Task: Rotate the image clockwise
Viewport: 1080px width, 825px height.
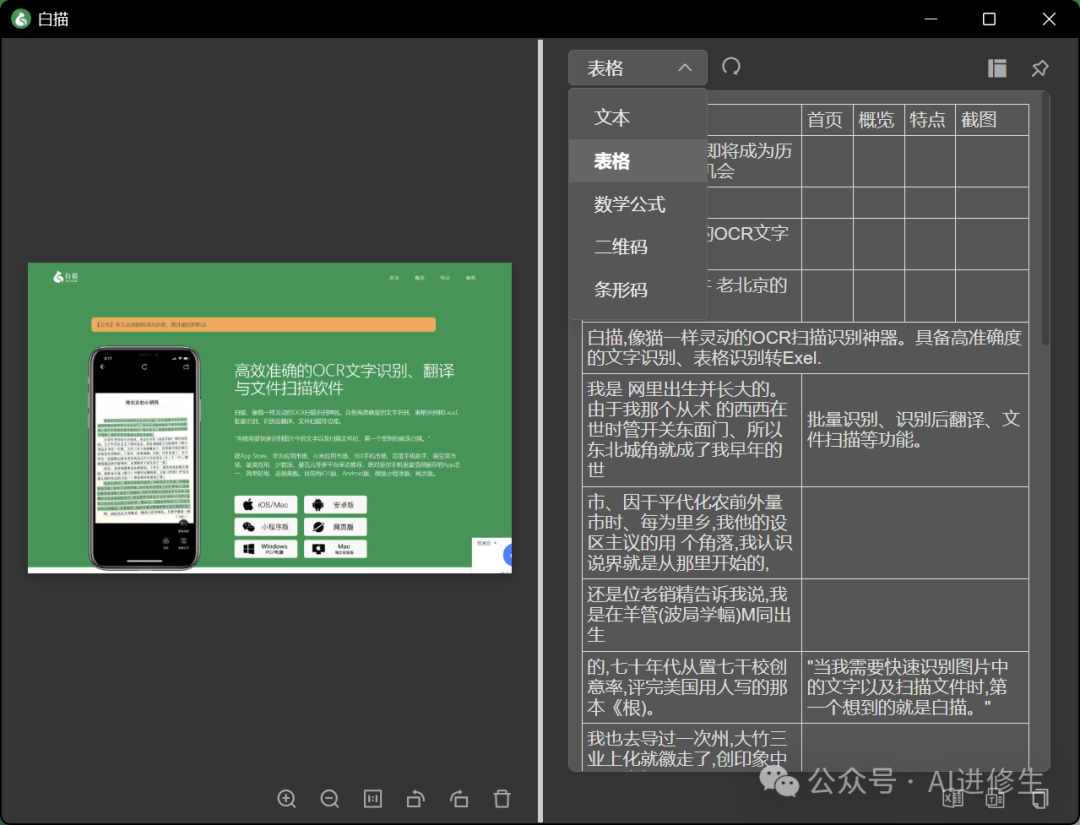Action: pyautogui.click(x=459, y=799)
